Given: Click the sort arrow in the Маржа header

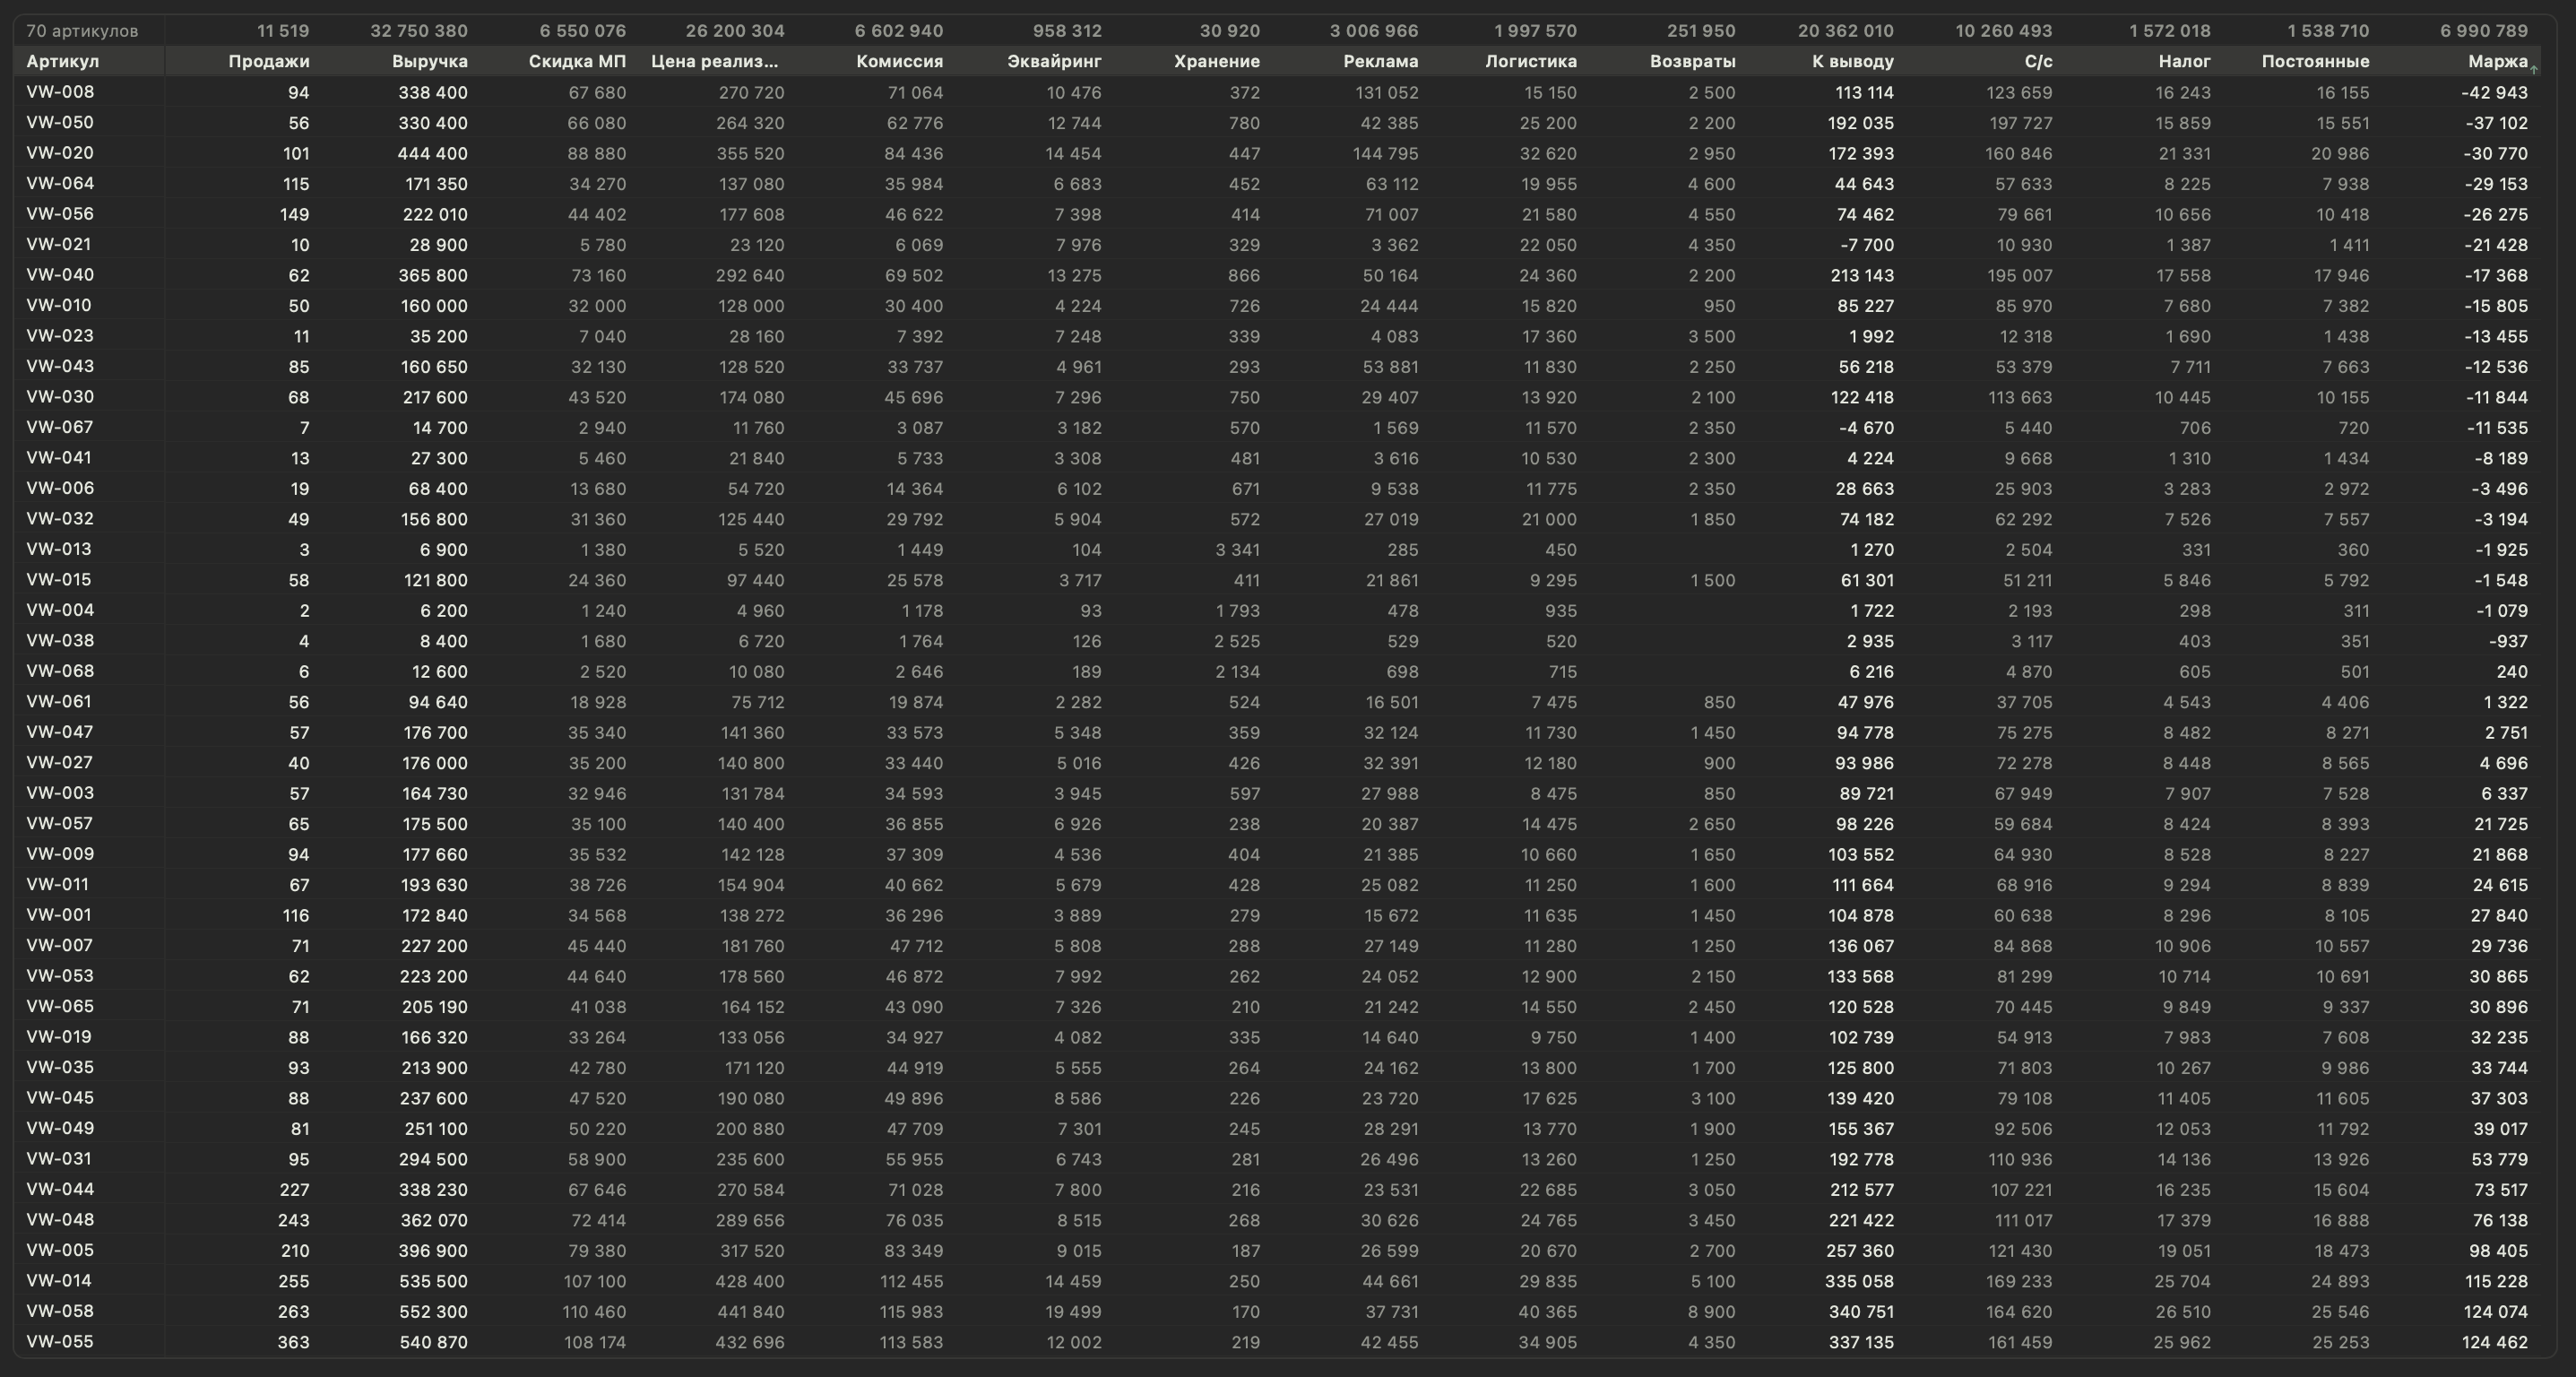Looking at the screenshot, I should tap(2534, 68).
